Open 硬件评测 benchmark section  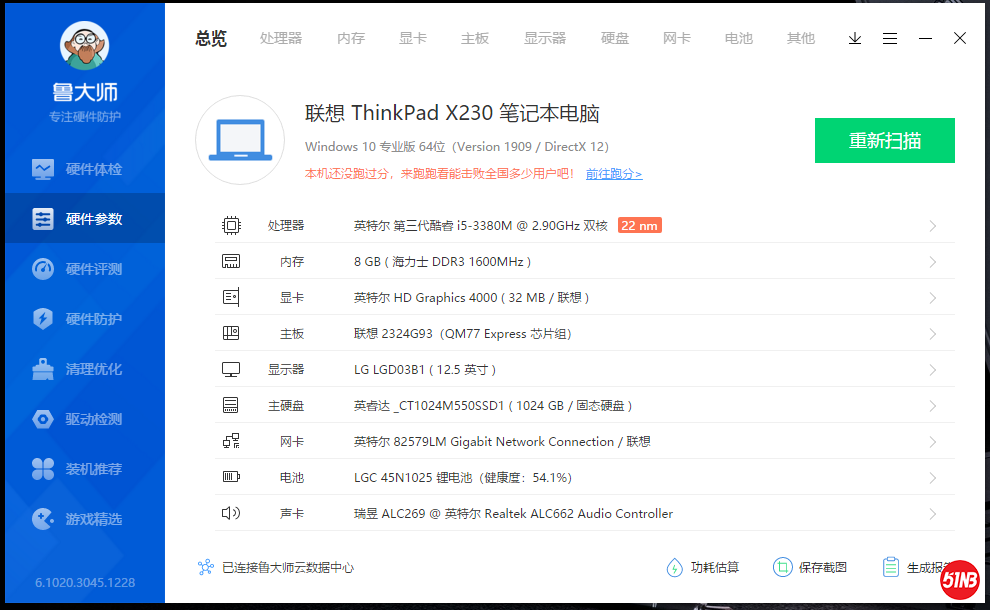[85, 269]
